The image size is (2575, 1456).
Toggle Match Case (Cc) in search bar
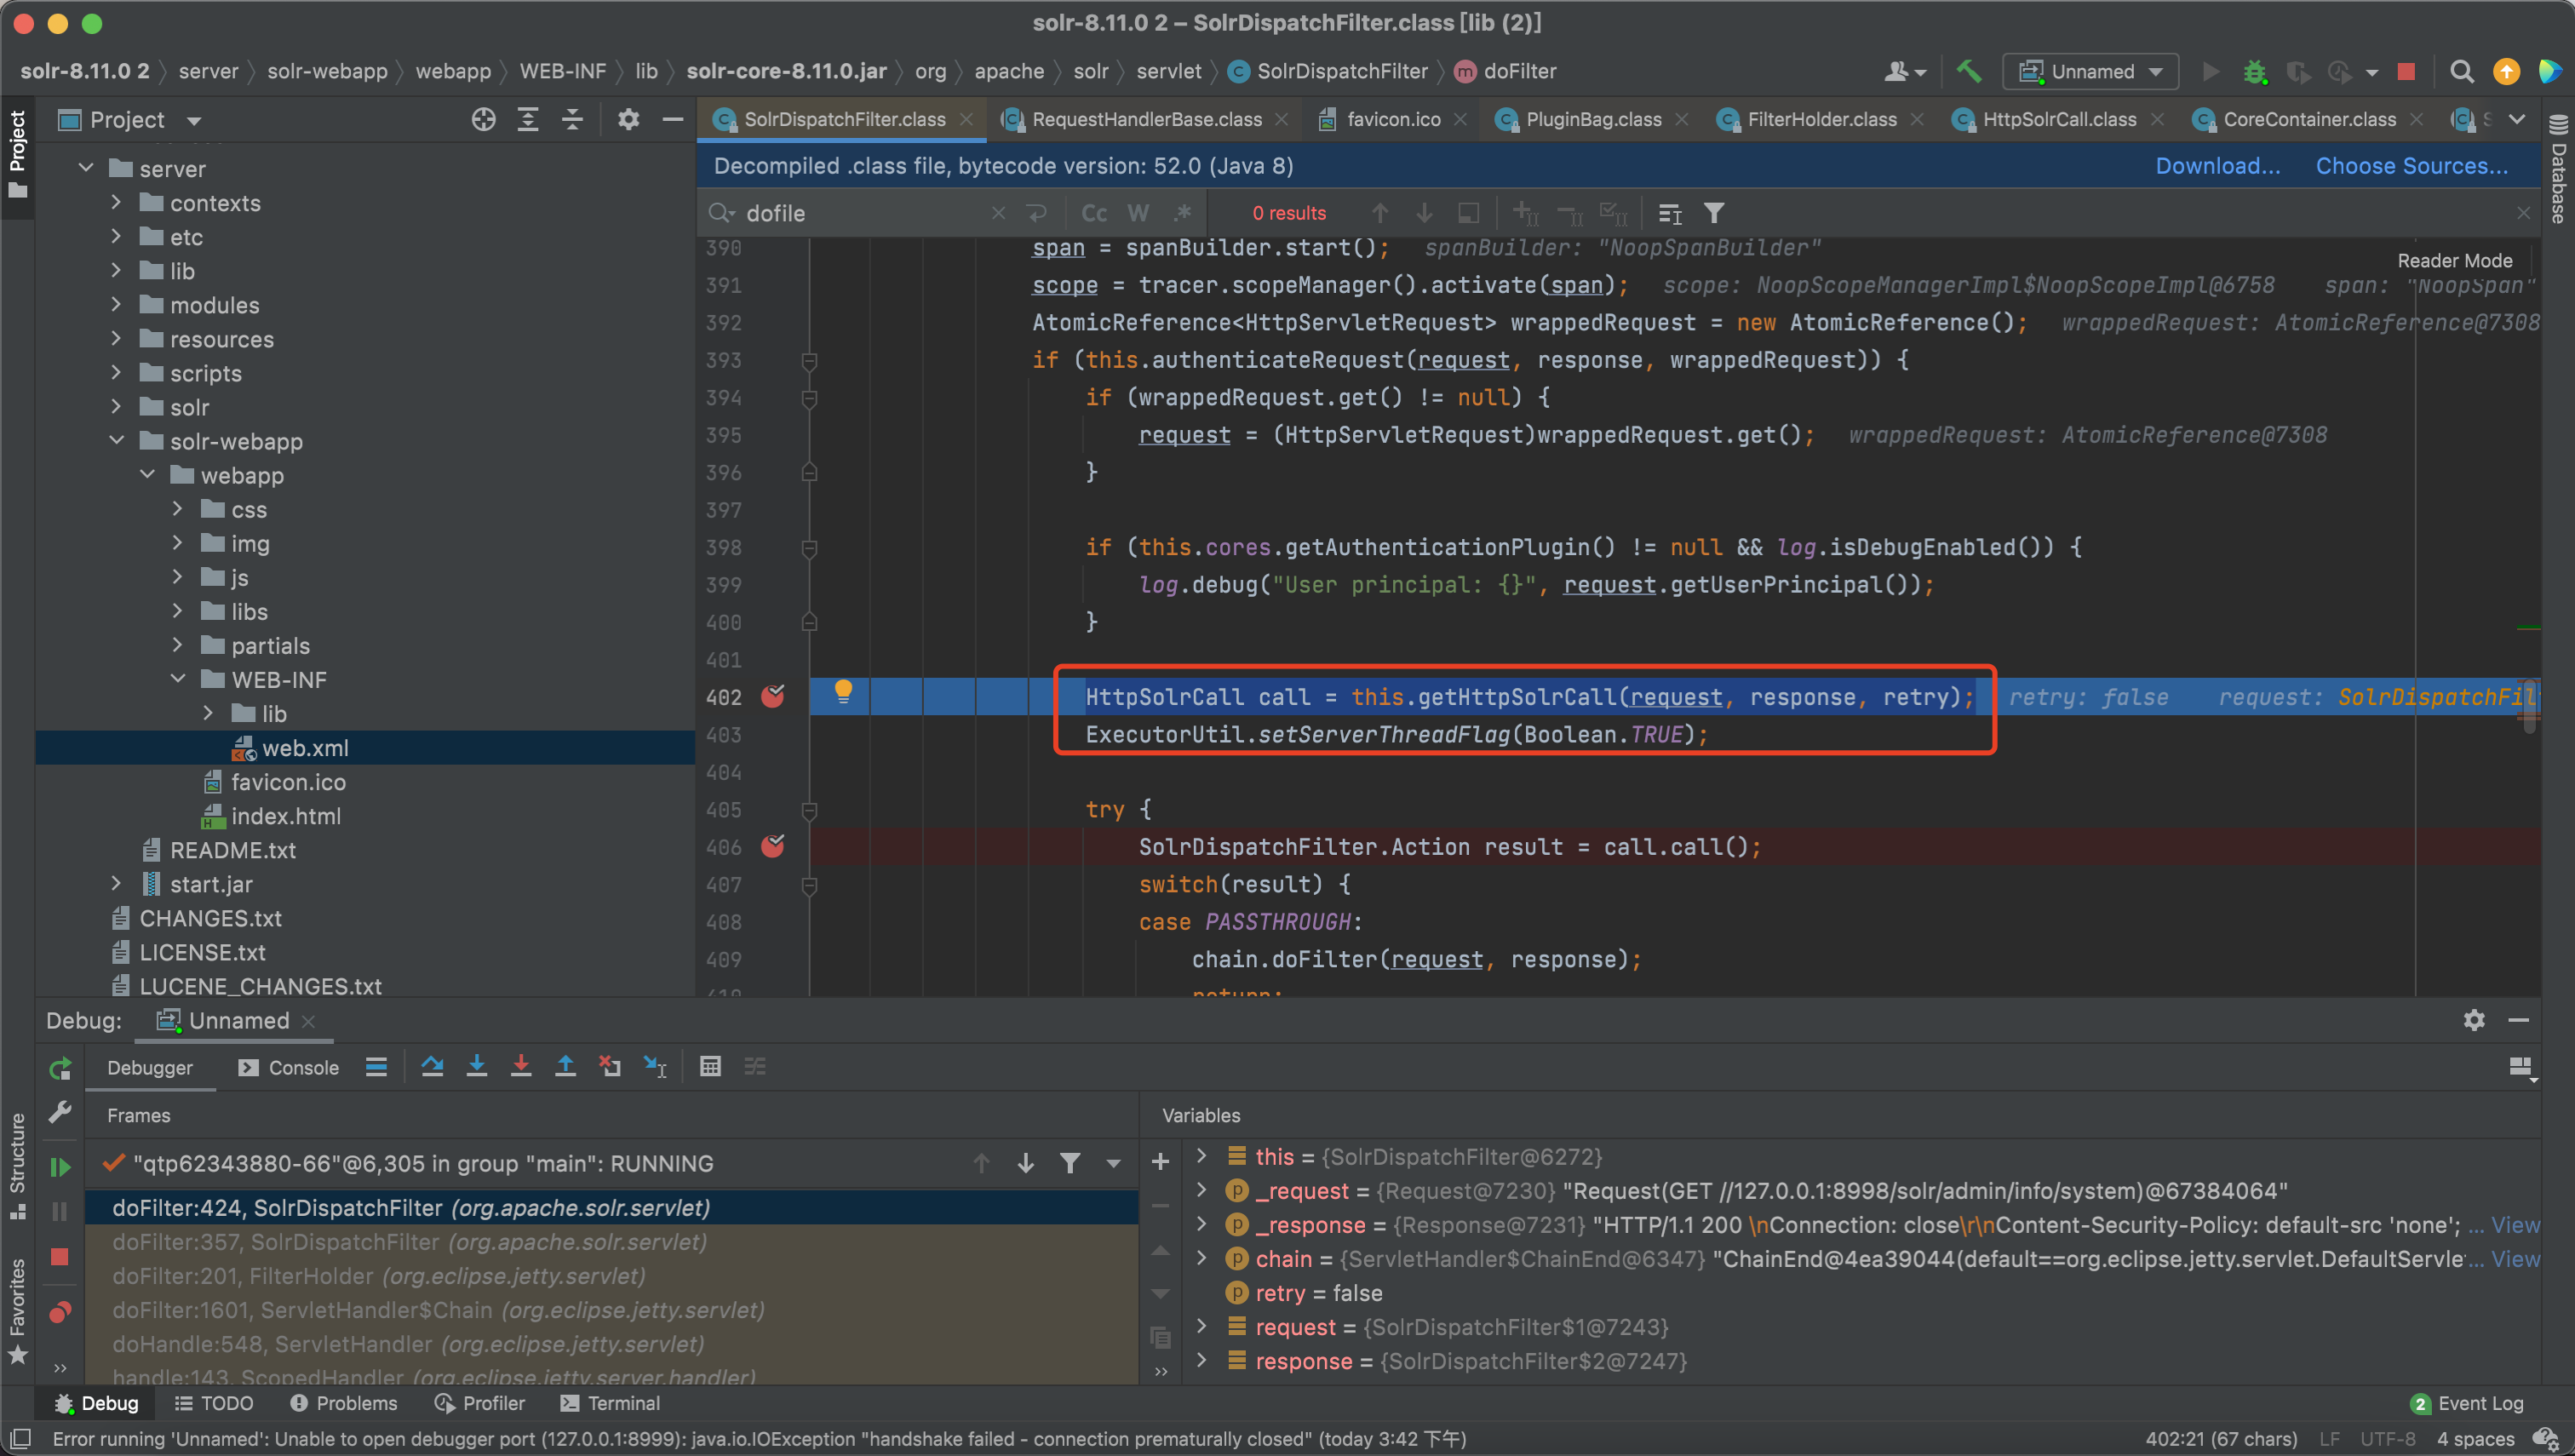[x=1094, y=213]
